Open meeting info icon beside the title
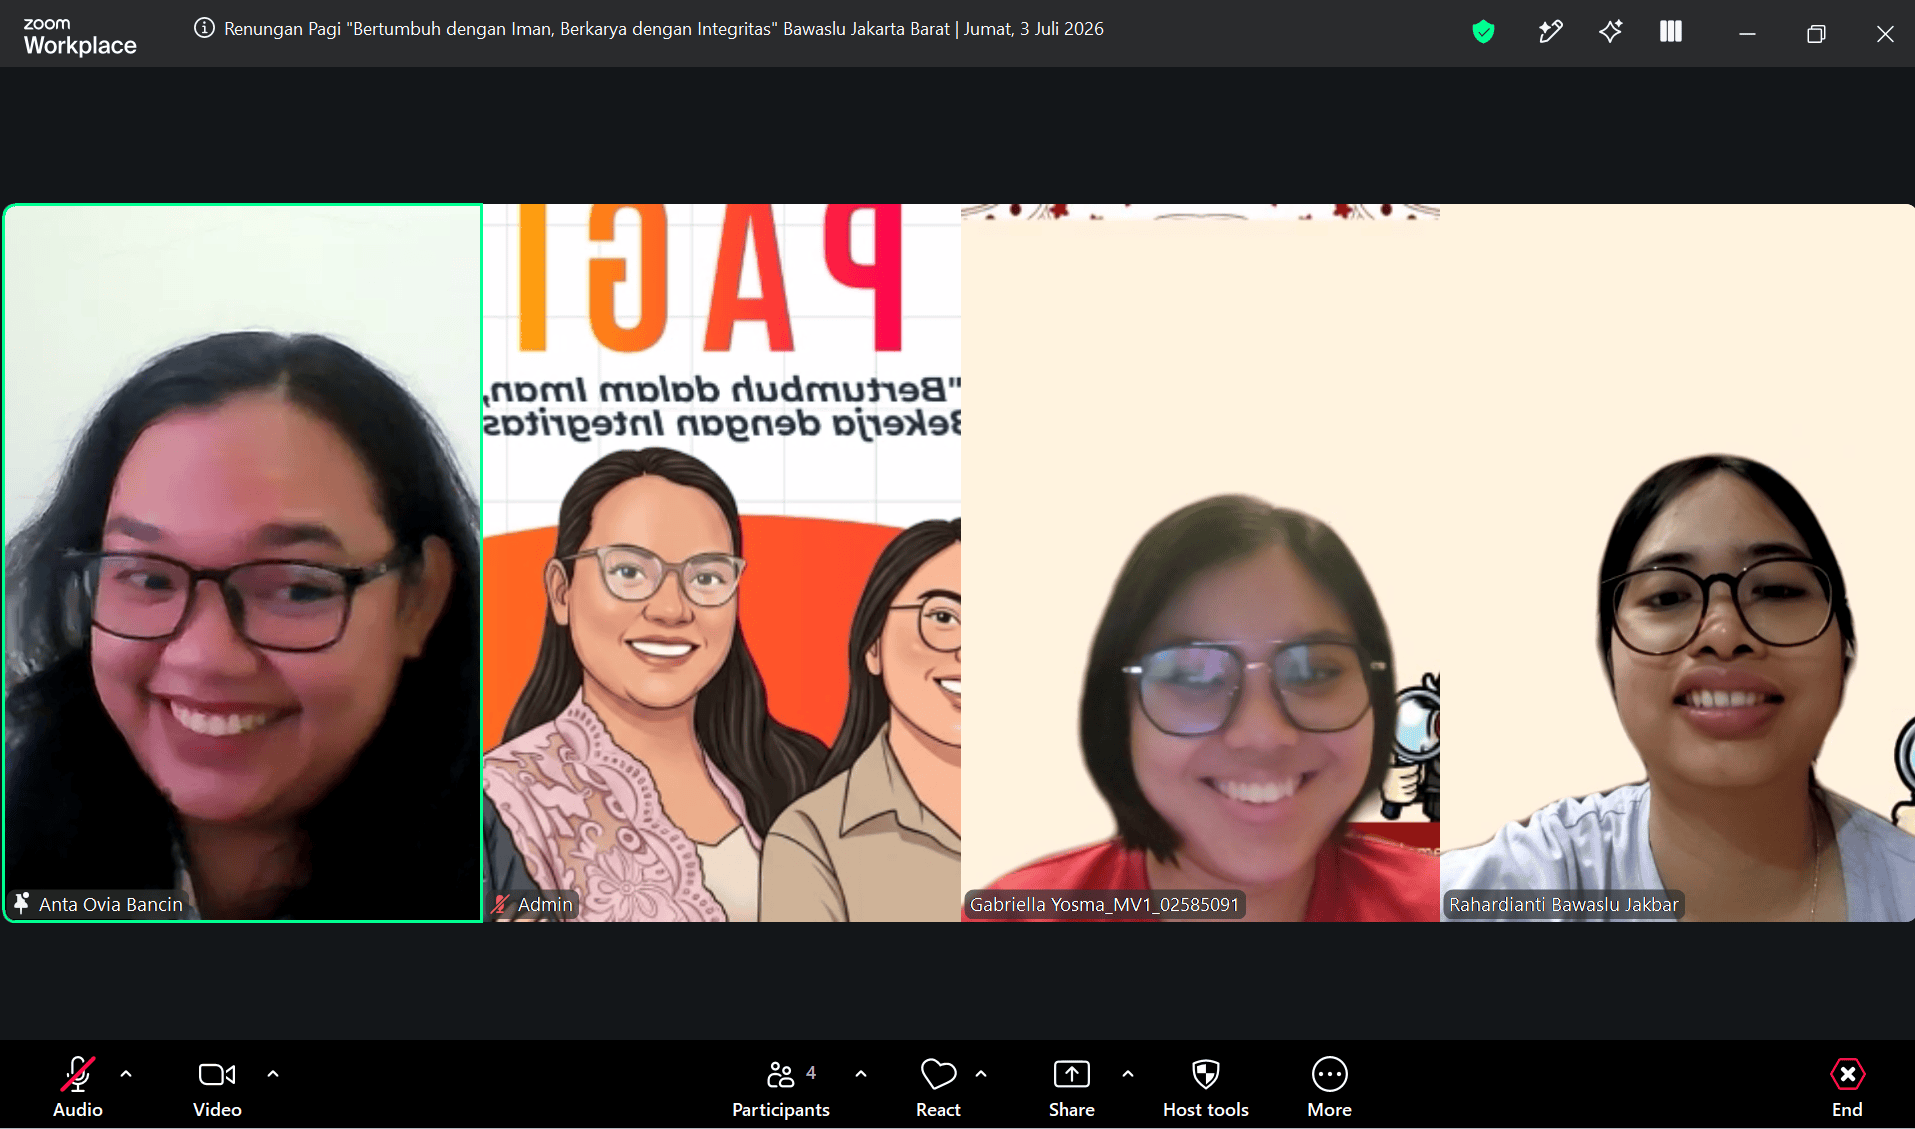The image size is (1915, 1129). pyautogui.click(x=204, y=28)
